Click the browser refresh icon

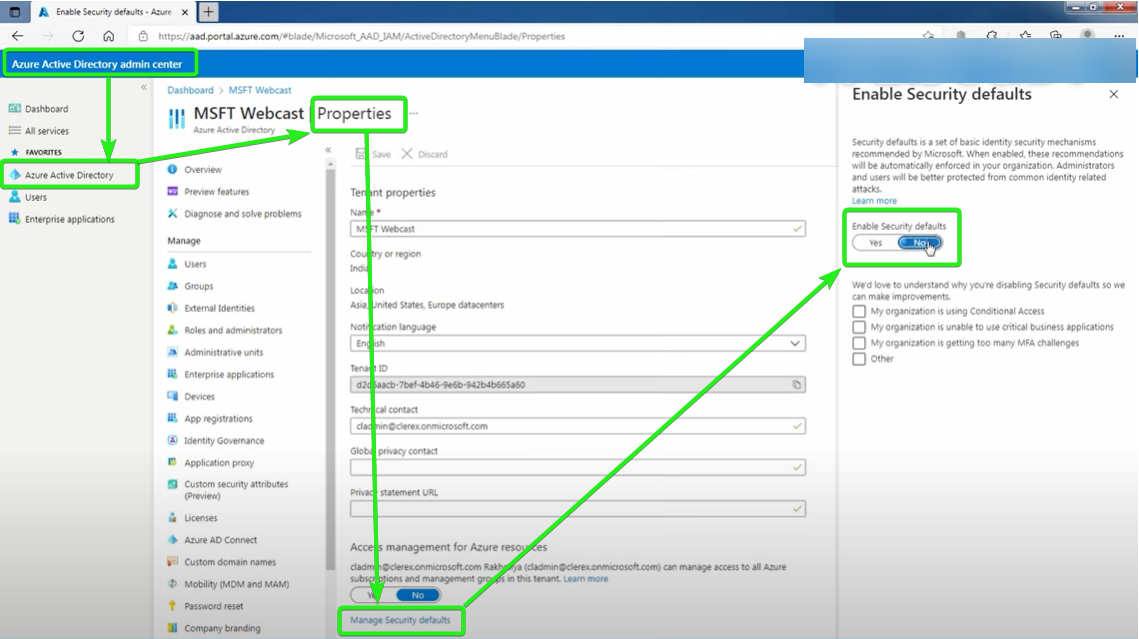pyautogui.click(x=78, y=36)
